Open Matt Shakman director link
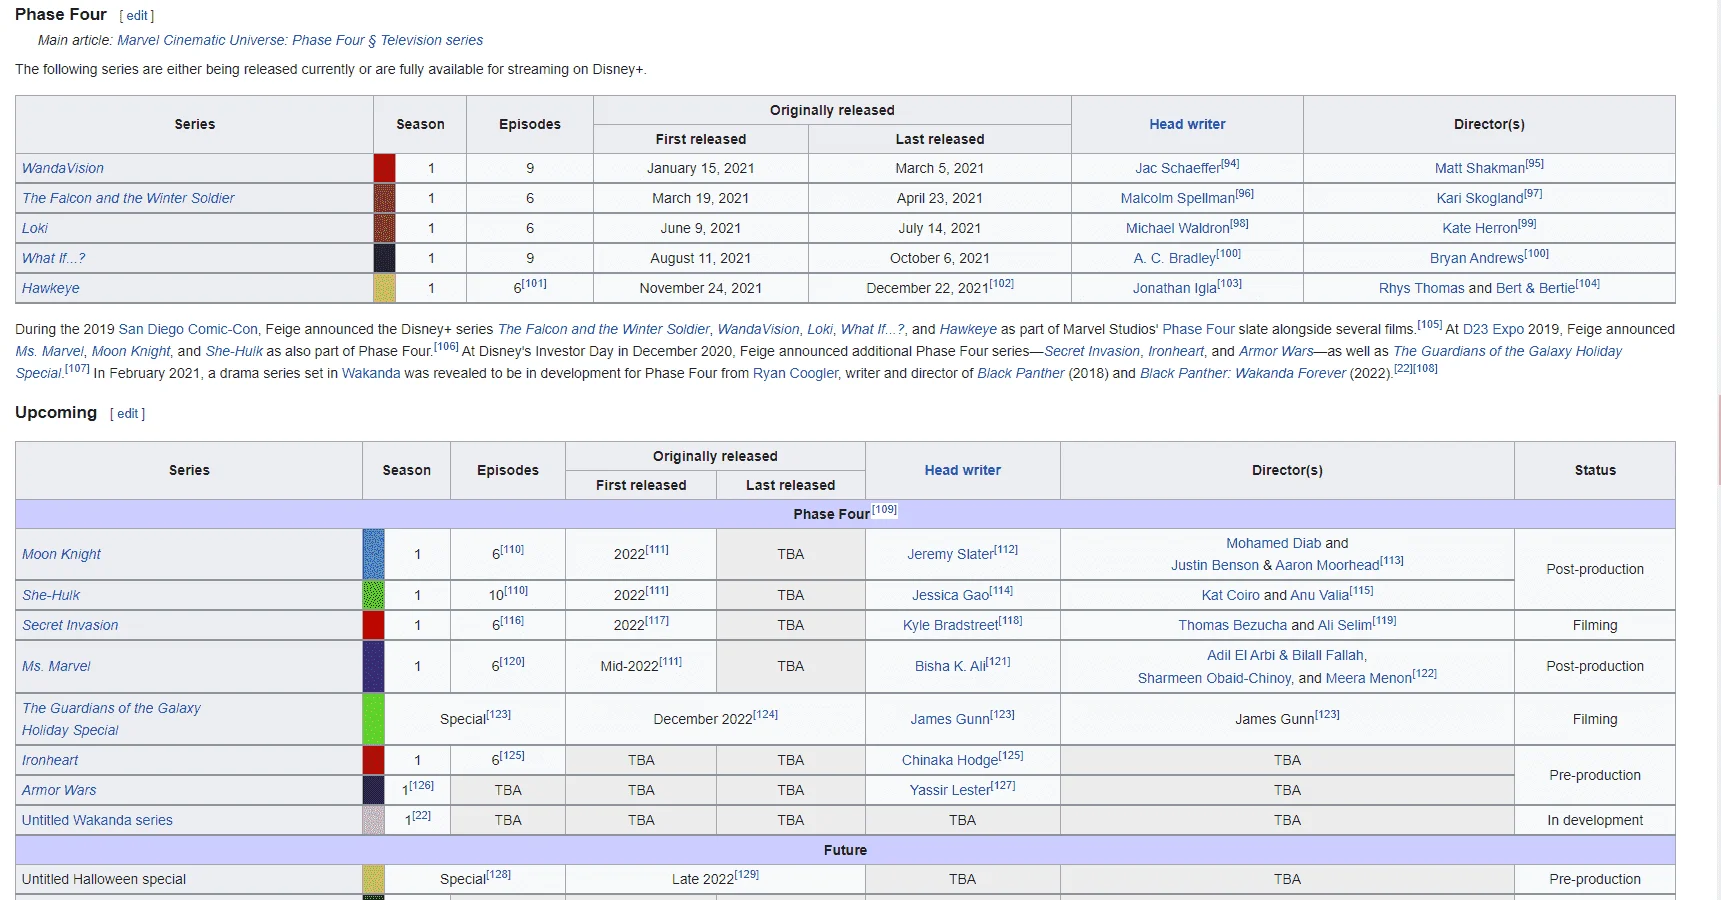Viewport: 1721px width, 900px height. click(1479, 168)
